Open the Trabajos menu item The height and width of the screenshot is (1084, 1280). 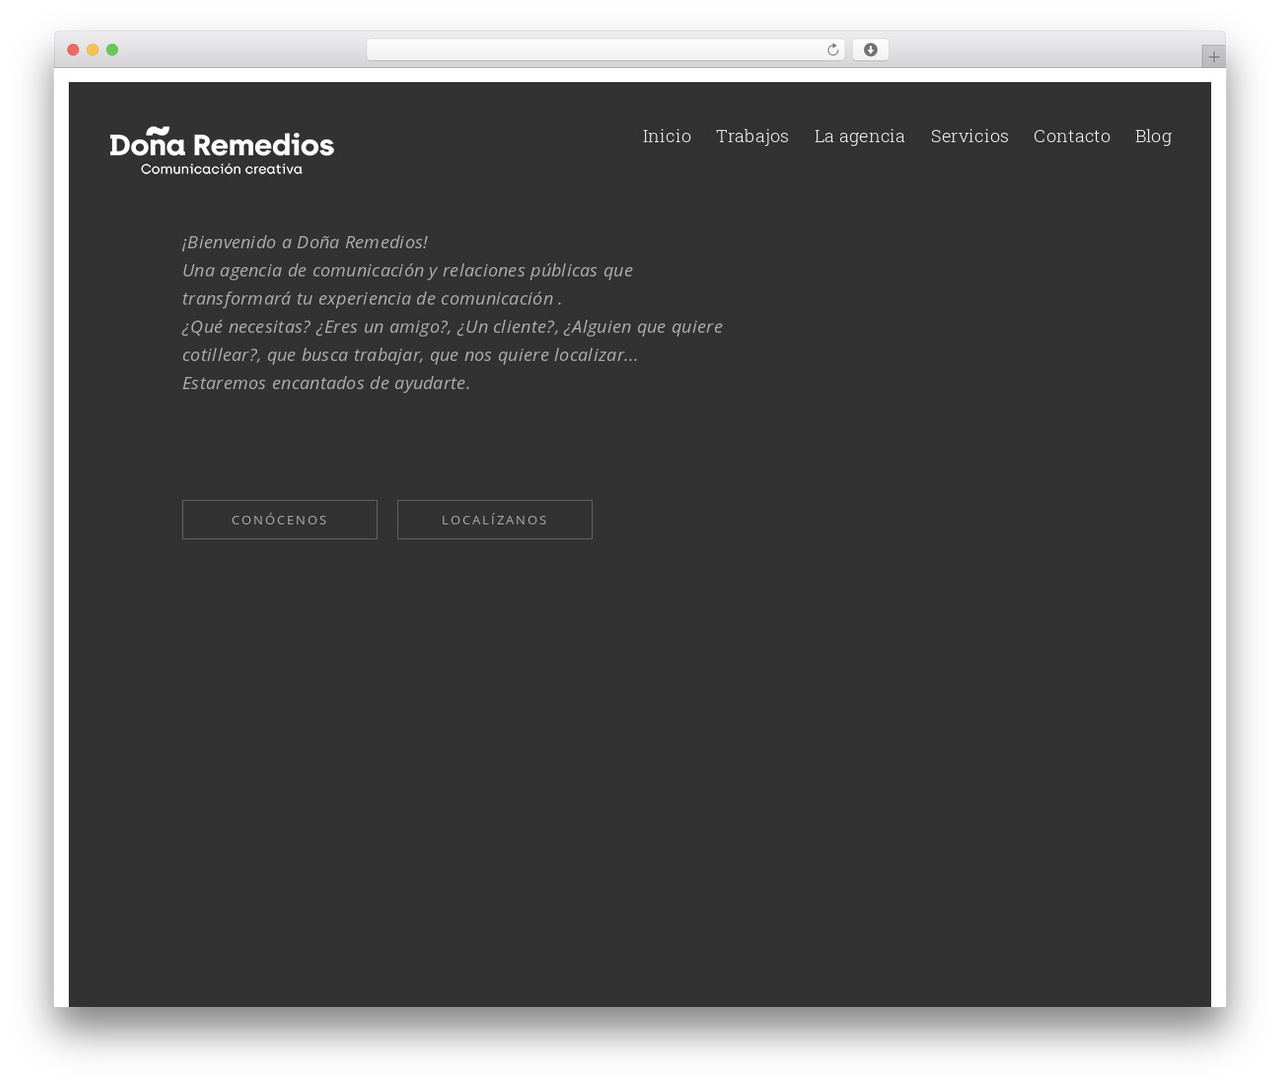coord(752,136)
